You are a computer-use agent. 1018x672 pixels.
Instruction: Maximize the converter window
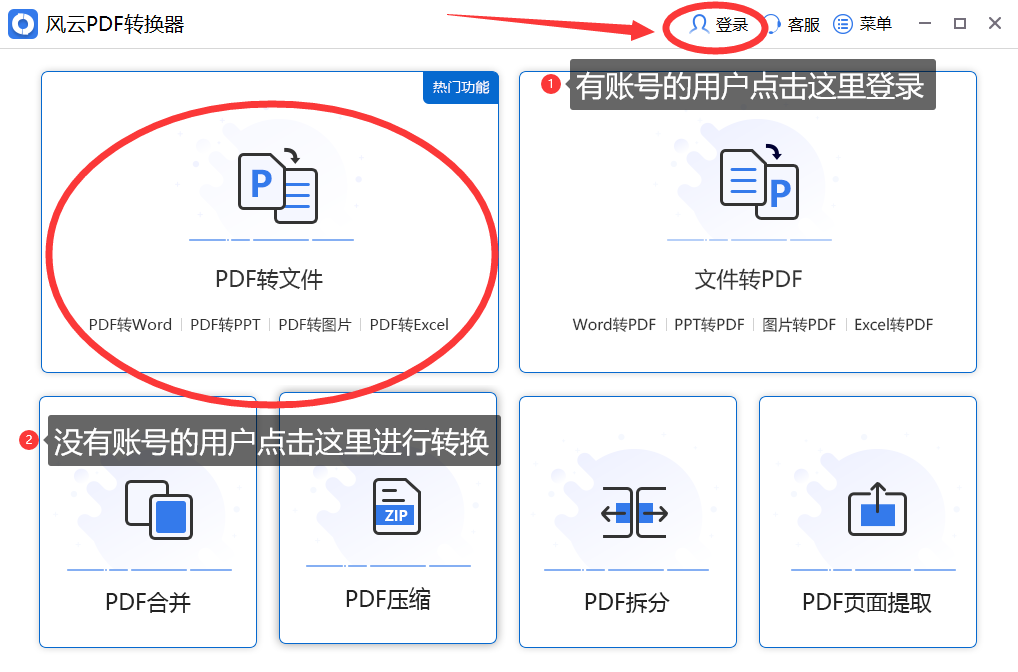point(960,24)
